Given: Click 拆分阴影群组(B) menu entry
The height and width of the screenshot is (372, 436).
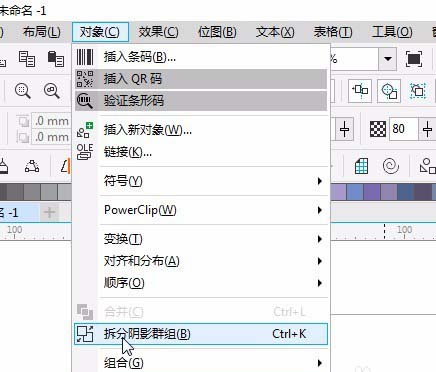Looking at the screenshot, I should tap(201, 334).
